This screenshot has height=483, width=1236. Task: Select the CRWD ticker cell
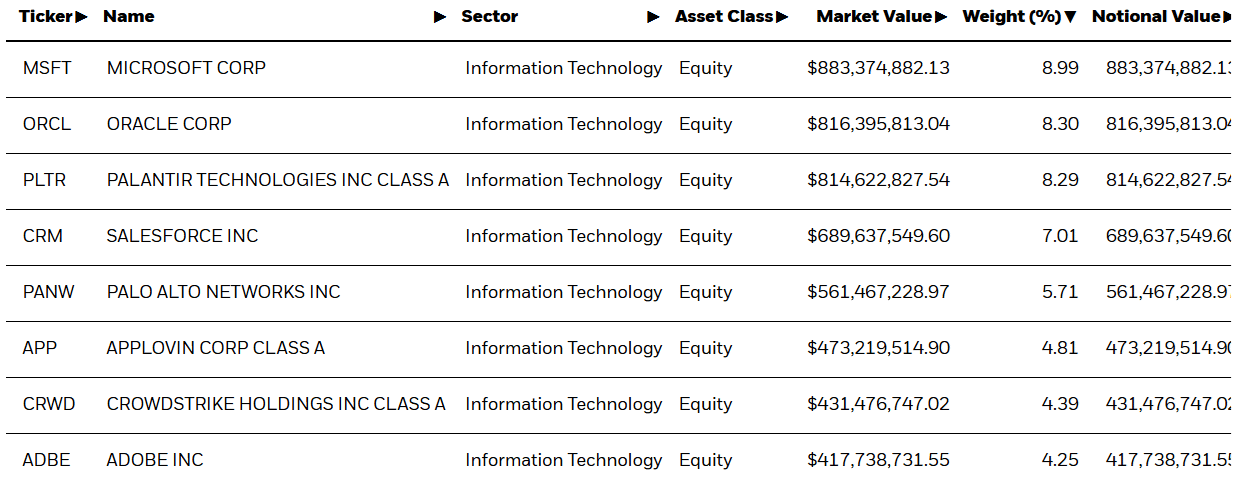tap(49, 404)
